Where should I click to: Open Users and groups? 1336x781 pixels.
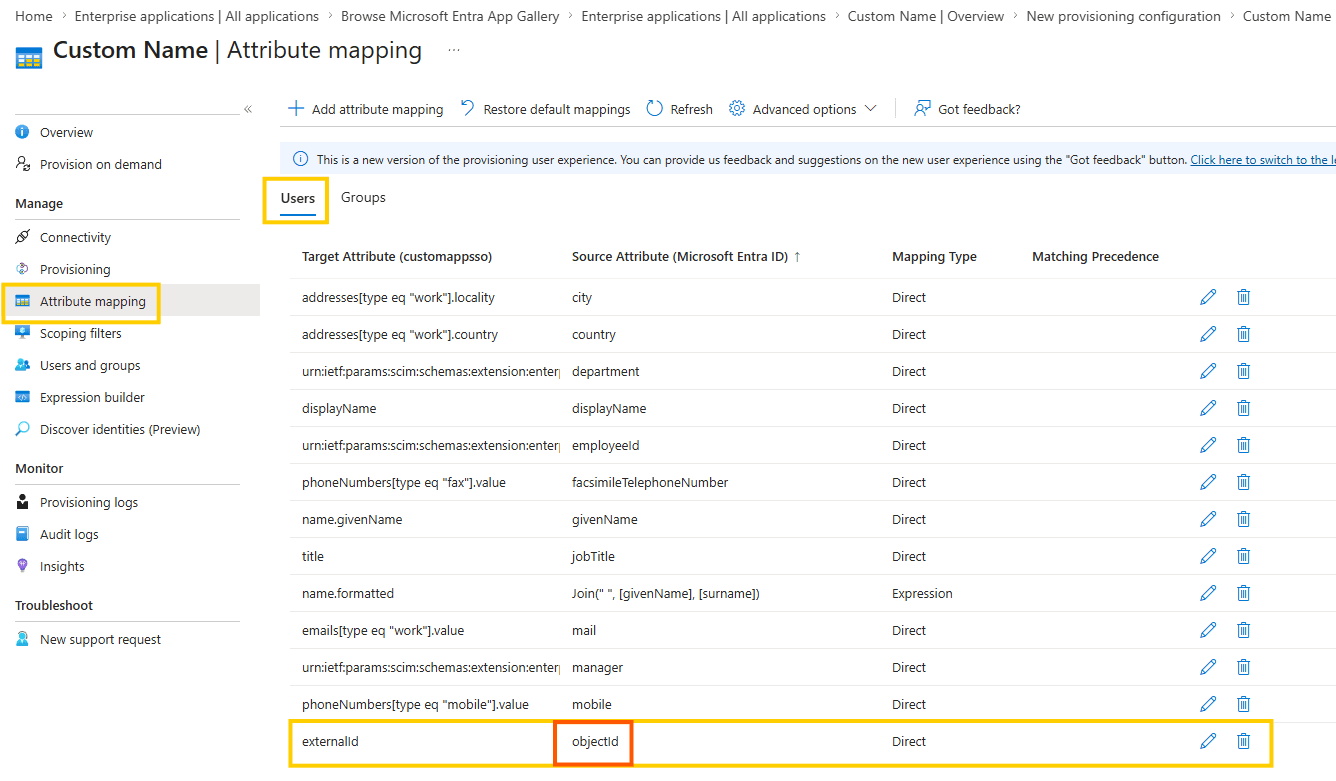pos(90,365)
